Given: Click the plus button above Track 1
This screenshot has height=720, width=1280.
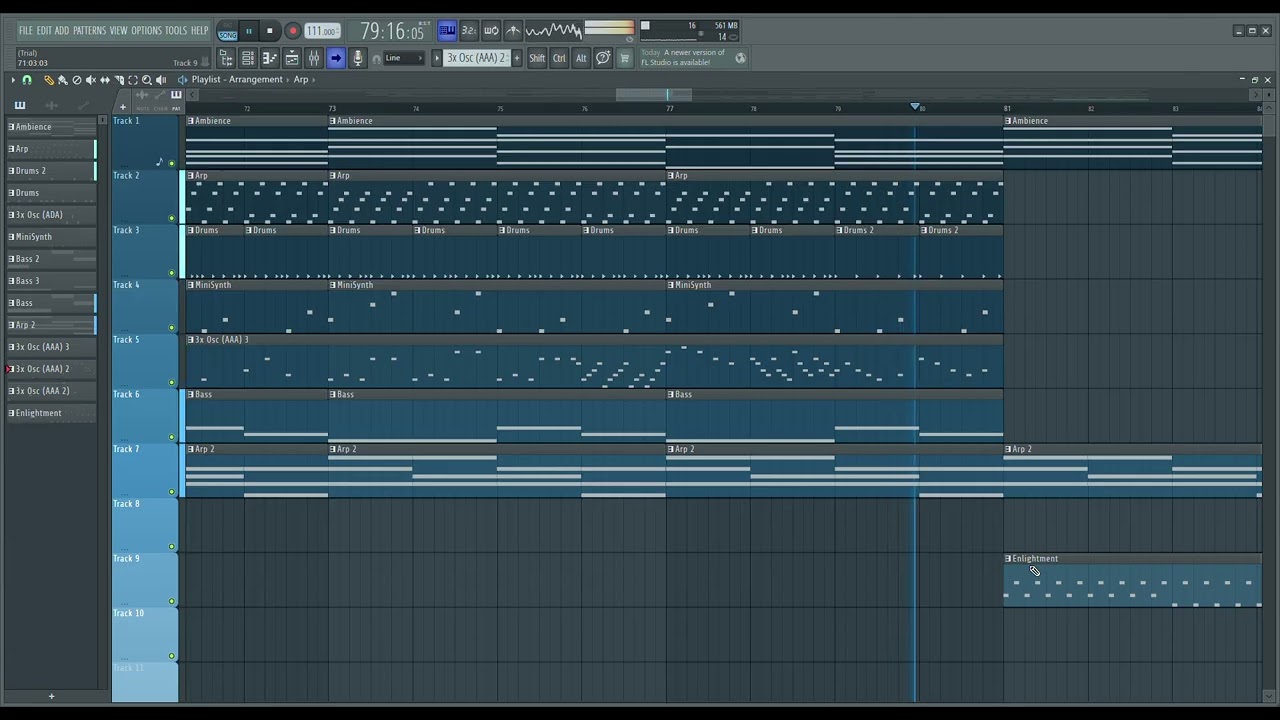Looking at the screenshot, I should [x=123, y=107].
